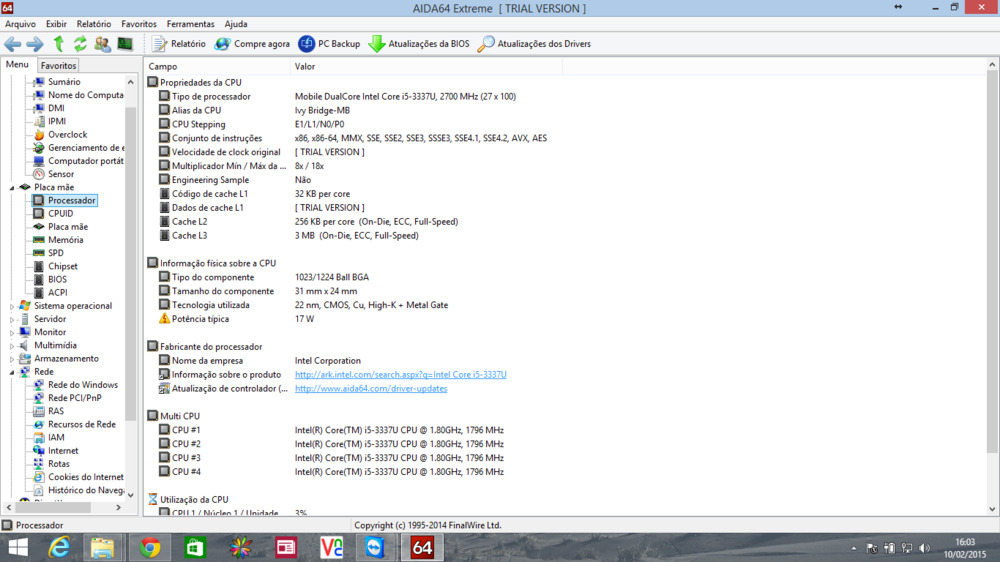Go back with the blue left arrow
Viewport: 1000px width, 562px height.
click(x=12, y=44)
